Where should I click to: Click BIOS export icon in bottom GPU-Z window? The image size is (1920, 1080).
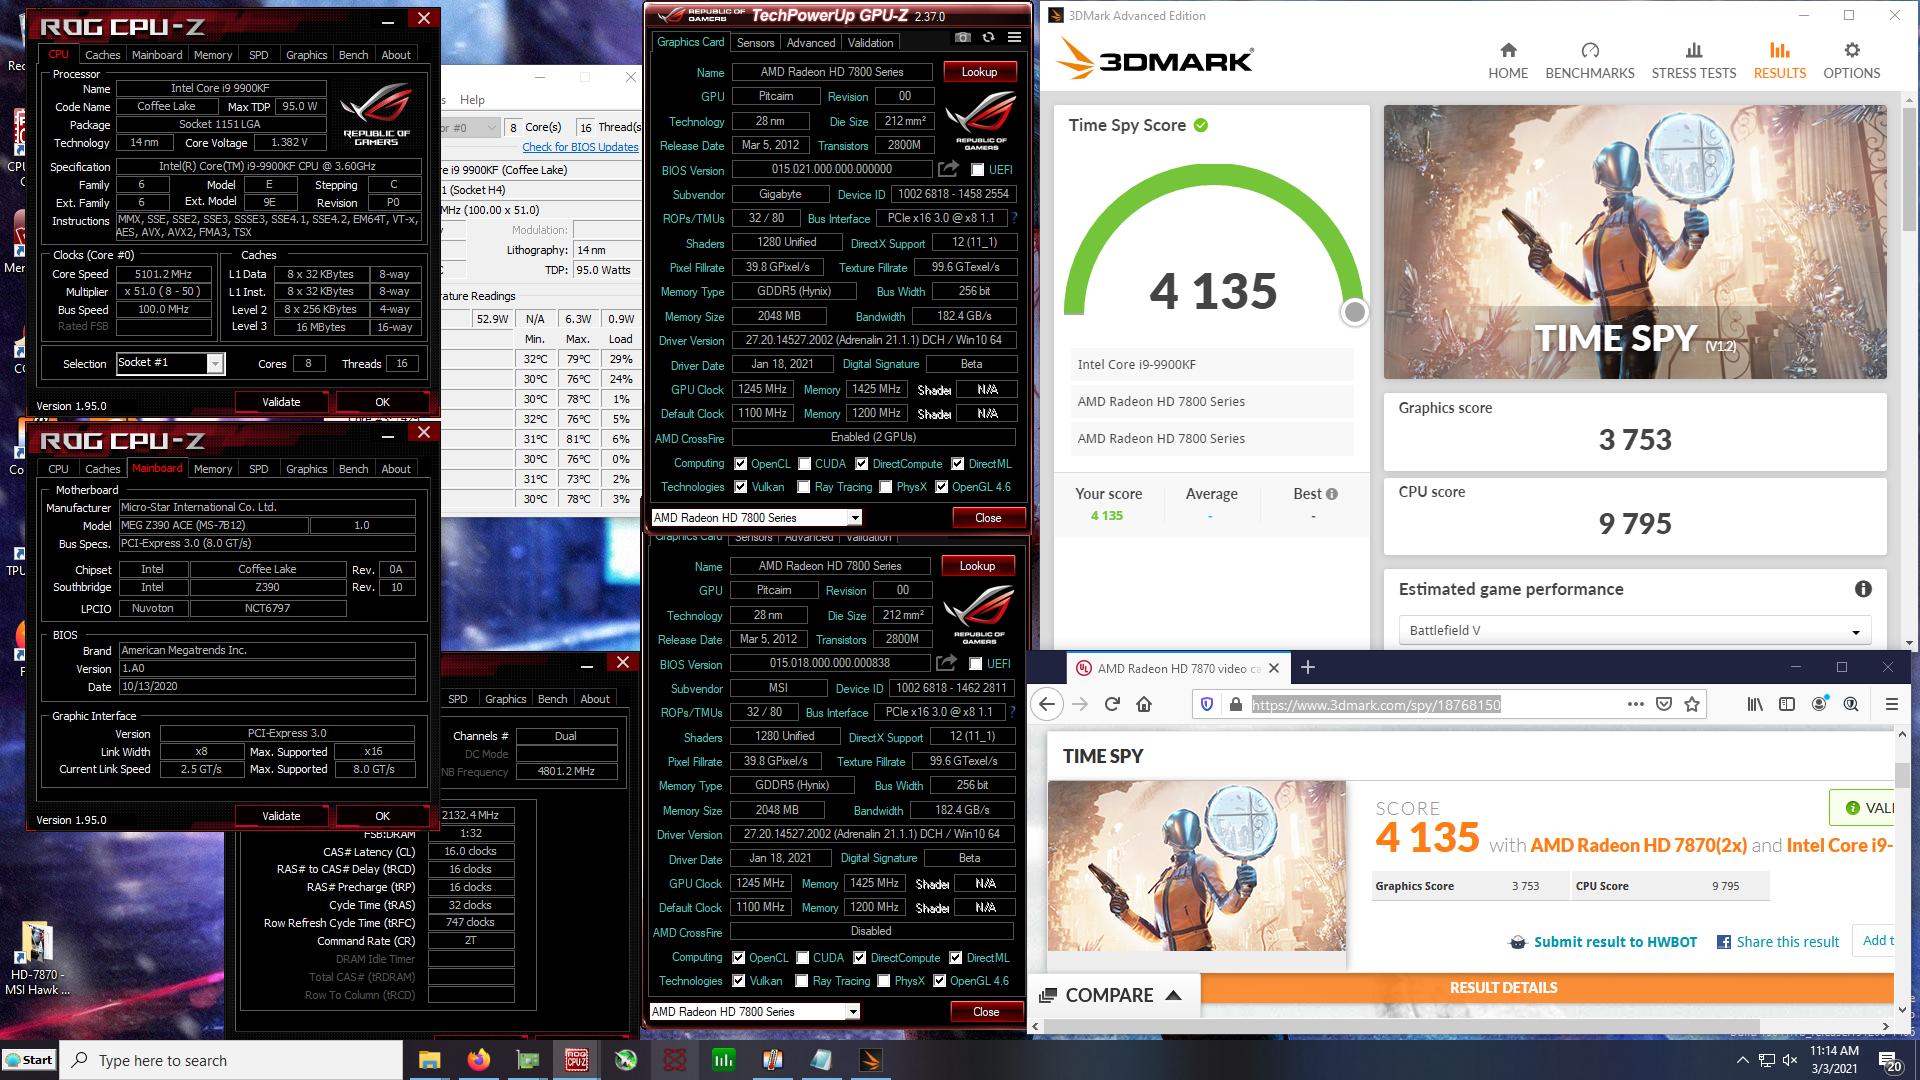click(946, 663)
